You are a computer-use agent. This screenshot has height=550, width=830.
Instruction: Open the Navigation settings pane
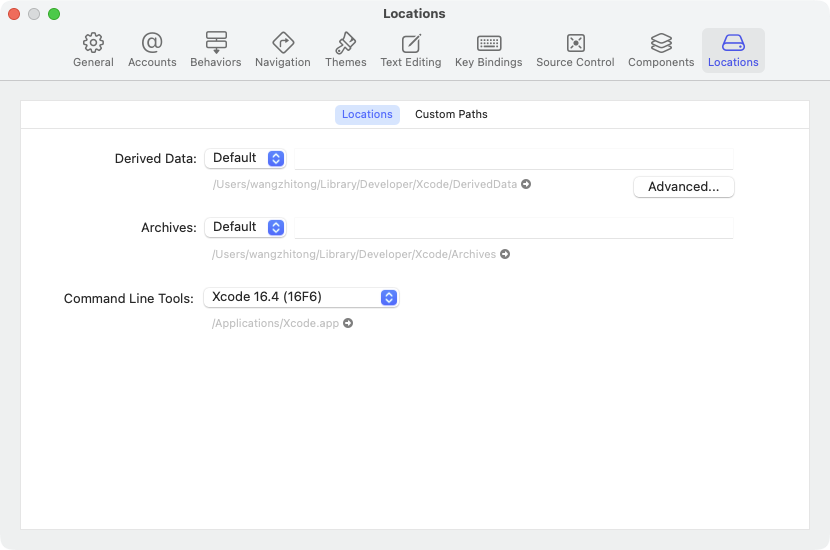point(283,50)
